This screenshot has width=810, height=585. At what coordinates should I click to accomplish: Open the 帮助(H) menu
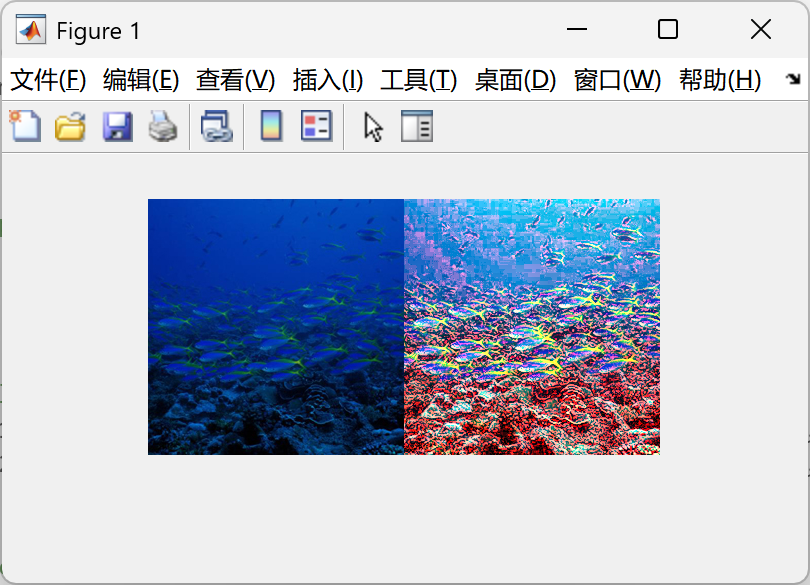720,80
